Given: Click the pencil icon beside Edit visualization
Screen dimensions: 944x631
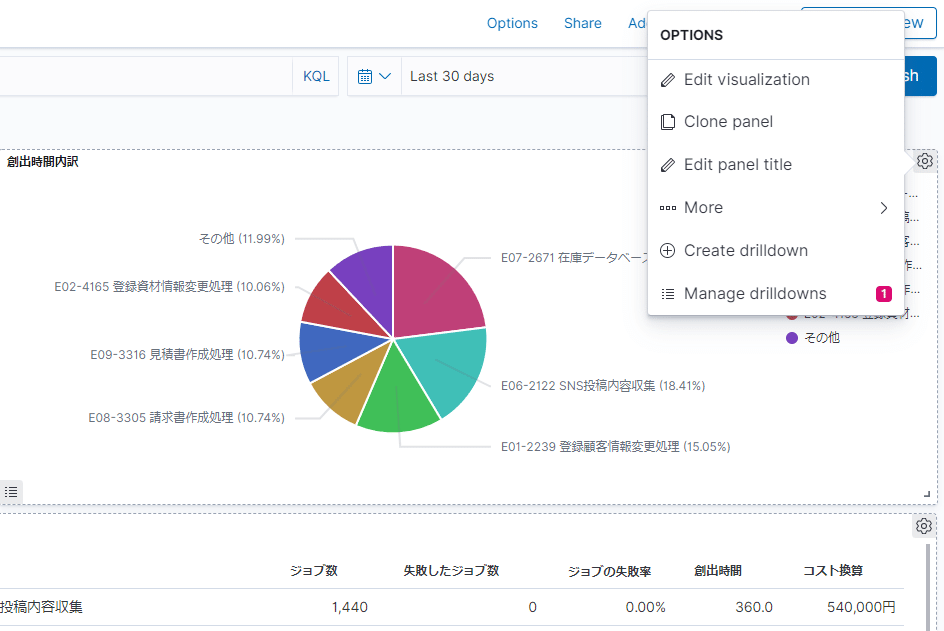Looking at the screenshot, I should click(x=668, y=79).
